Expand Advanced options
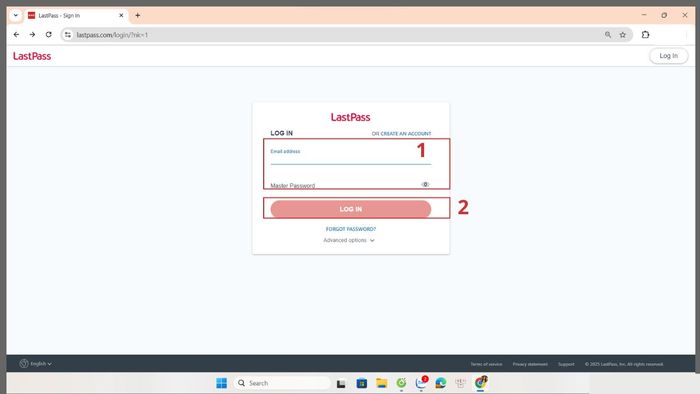 point(349,240)
